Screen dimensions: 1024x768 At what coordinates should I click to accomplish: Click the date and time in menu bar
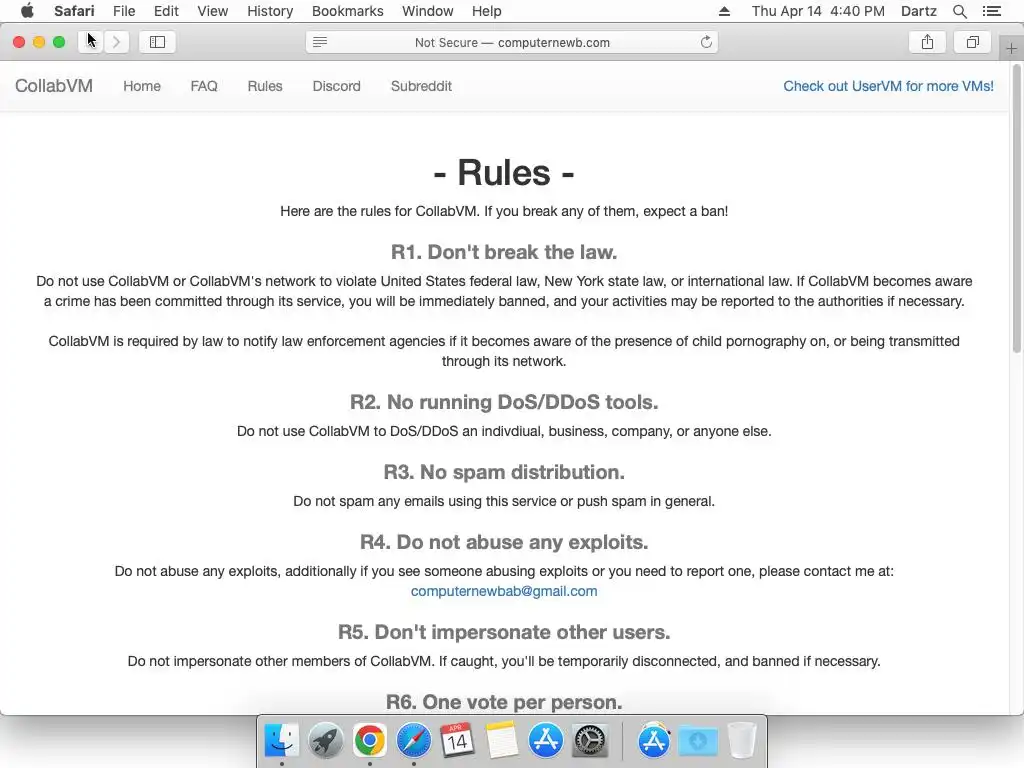[x=818, y=11]
